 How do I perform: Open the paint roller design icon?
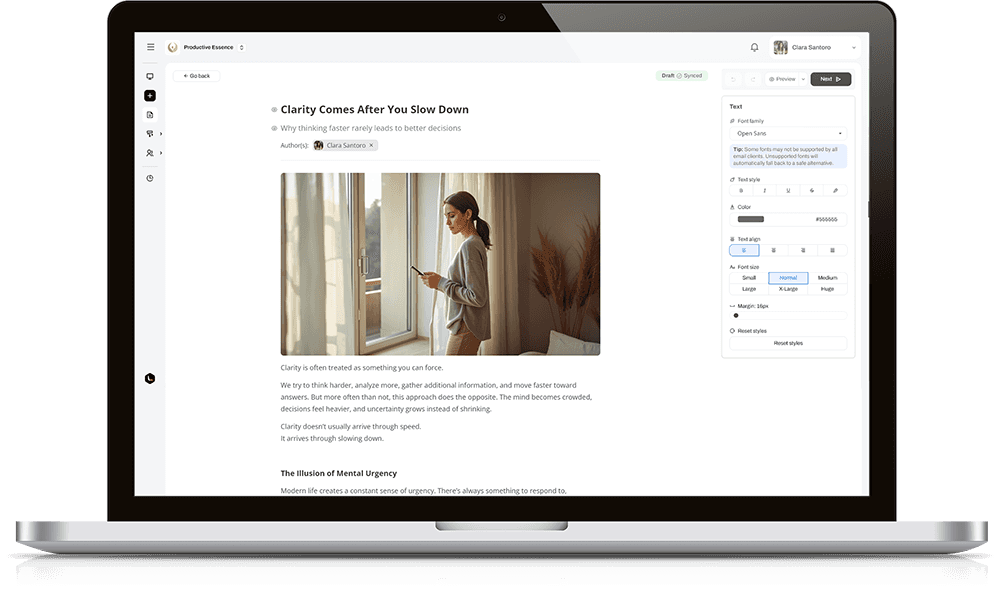pyautogui.click(x=150, y=134)
